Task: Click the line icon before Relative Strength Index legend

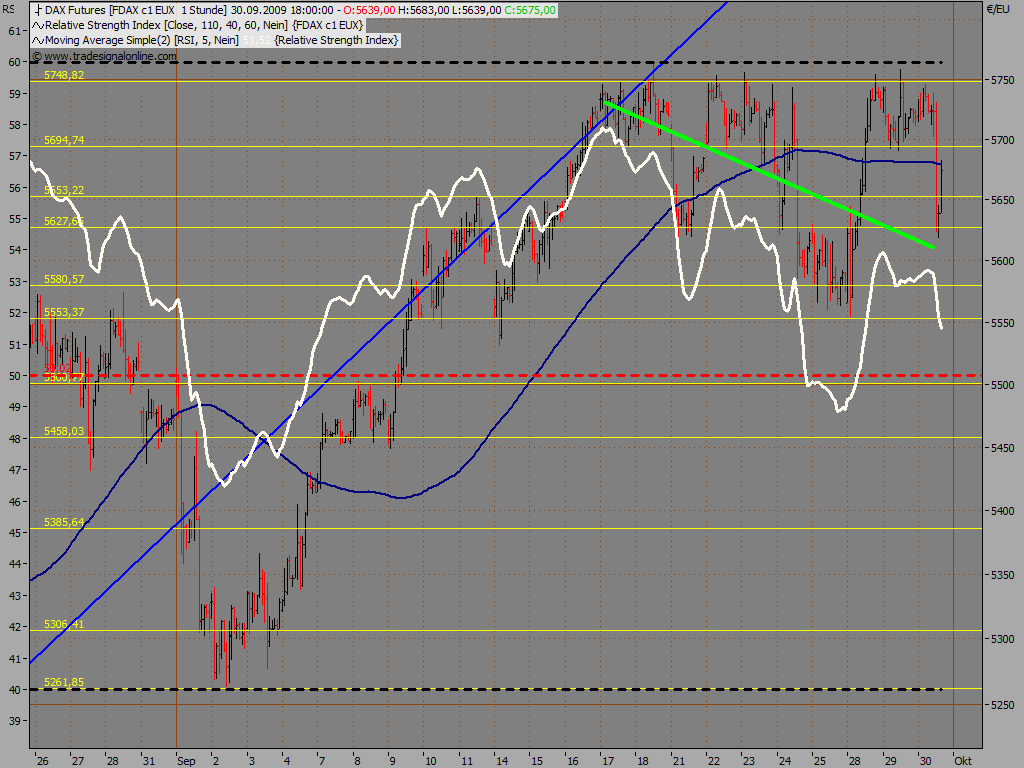Action: coord(38,25)
